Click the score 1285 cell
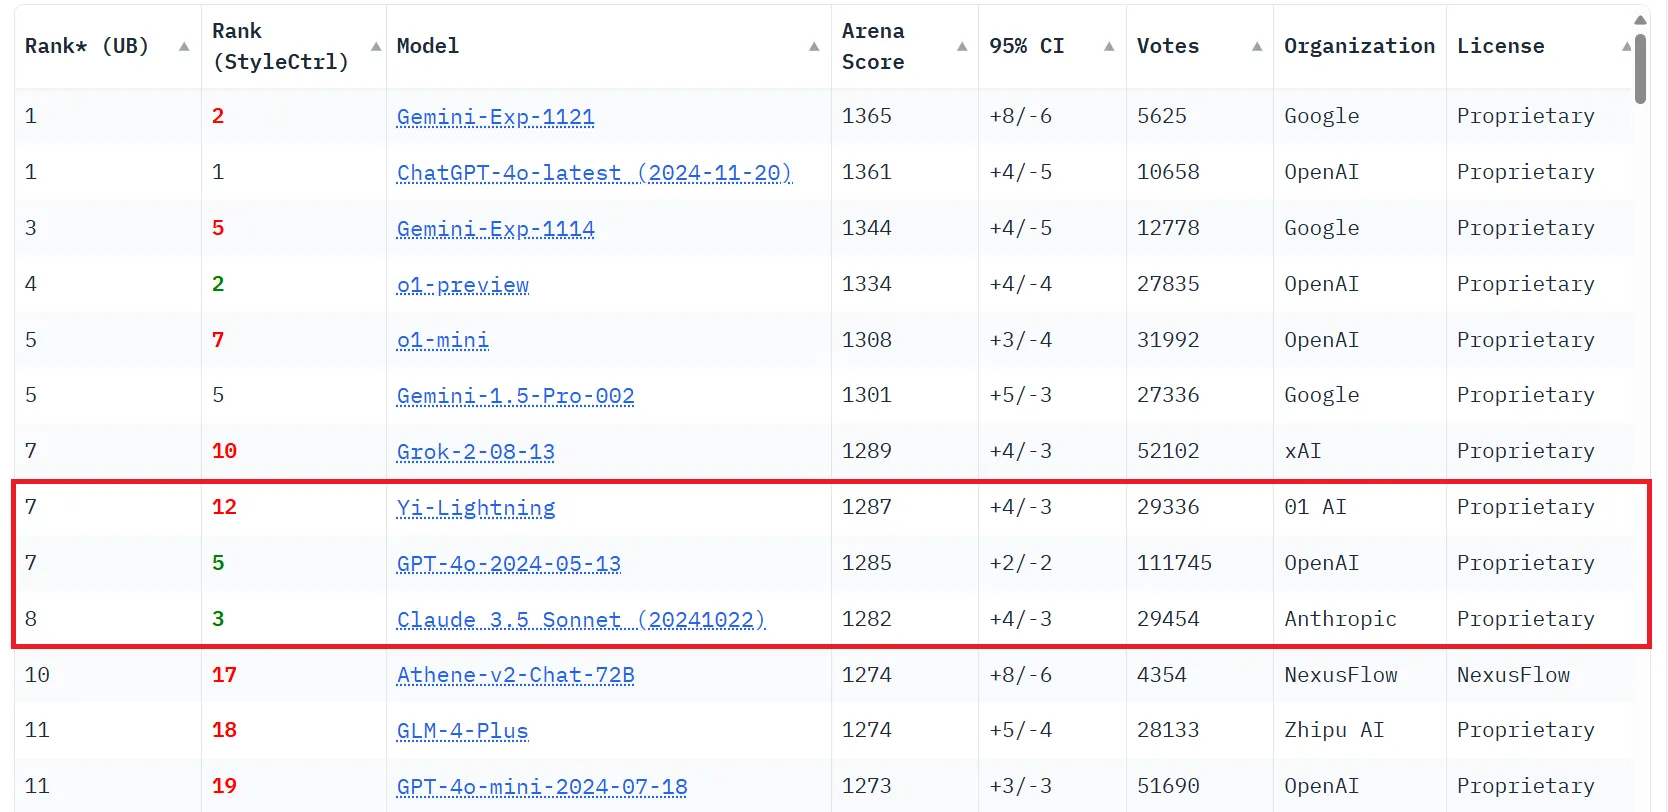This screenshot has height=812, width=1668. click(x=867, y=563)
